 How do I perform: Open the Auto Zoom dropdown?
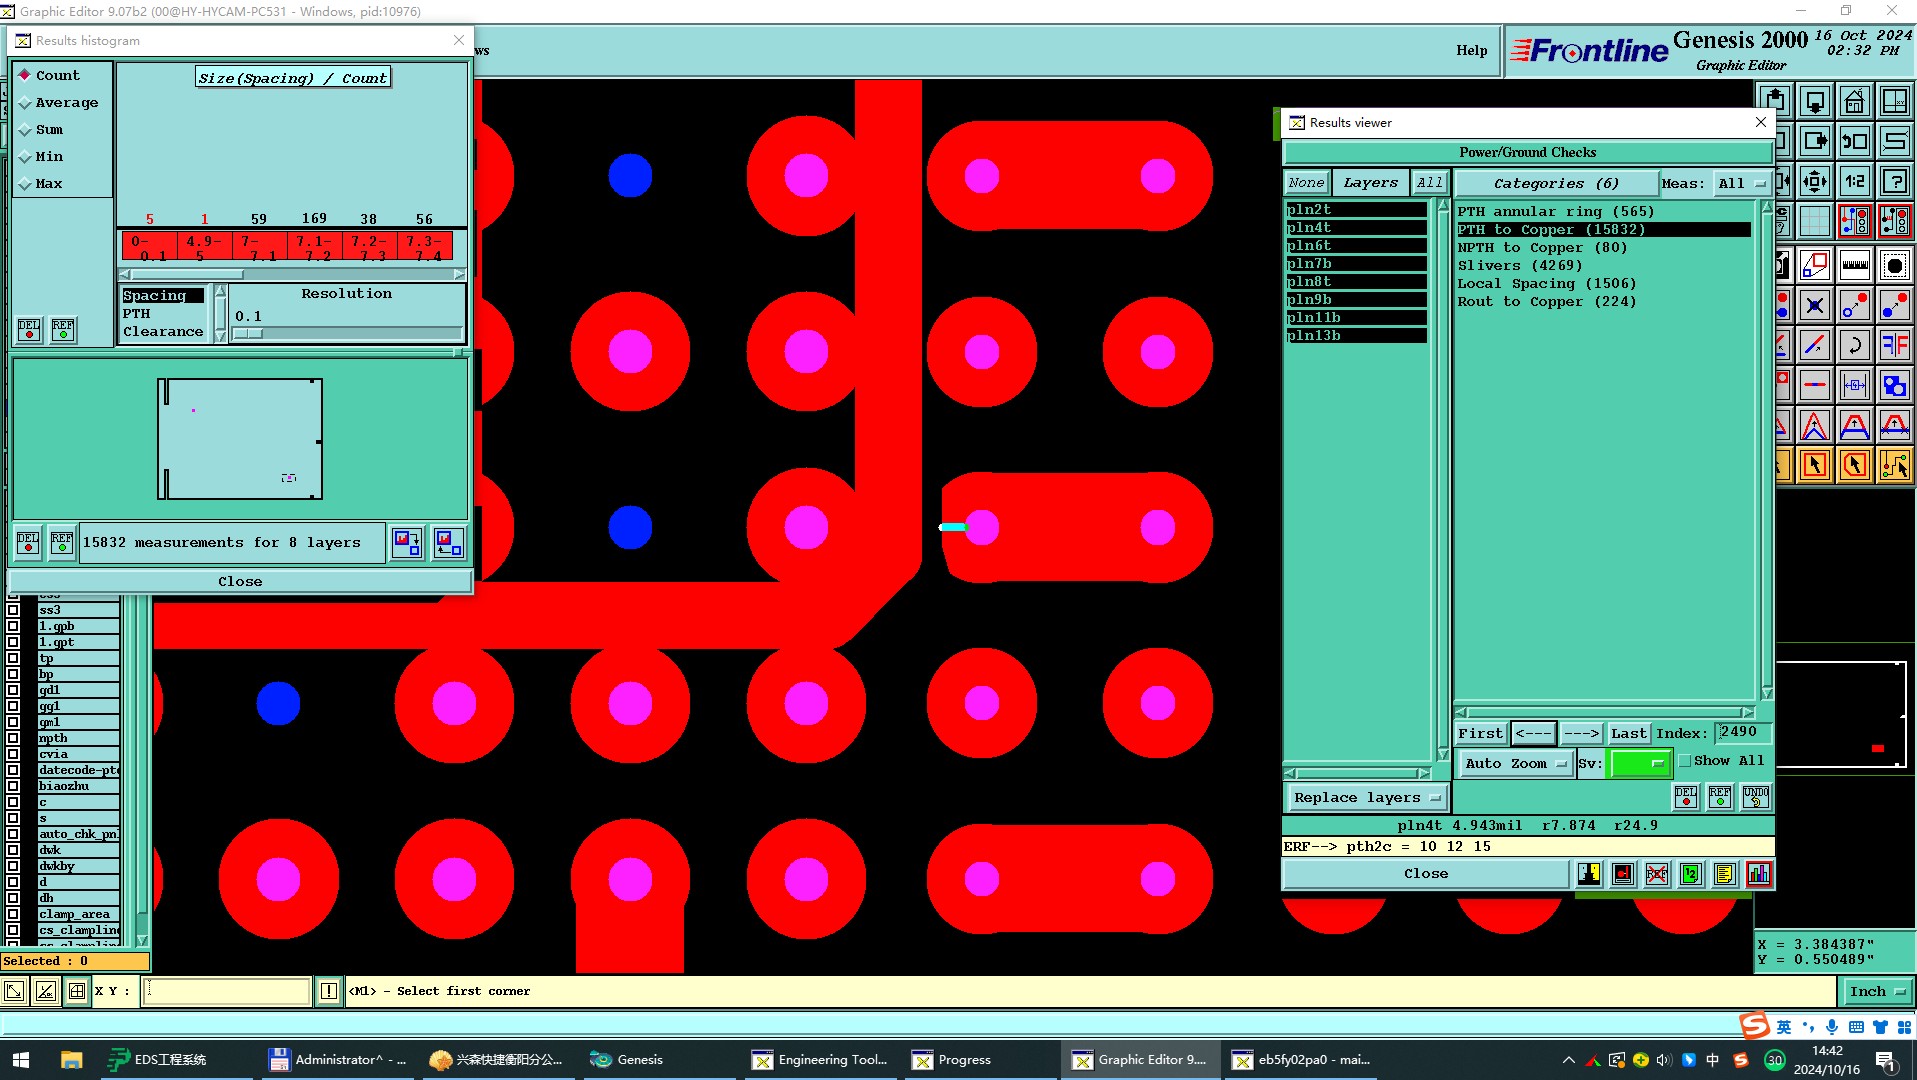(x=1515, y=763)
